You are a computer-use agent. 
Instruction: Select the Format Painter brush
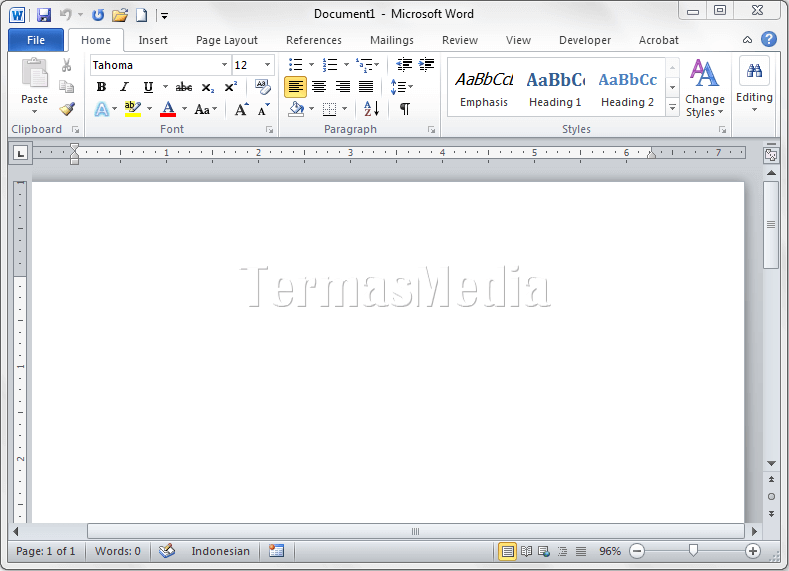pyautogui.click(x=66, y=108)
